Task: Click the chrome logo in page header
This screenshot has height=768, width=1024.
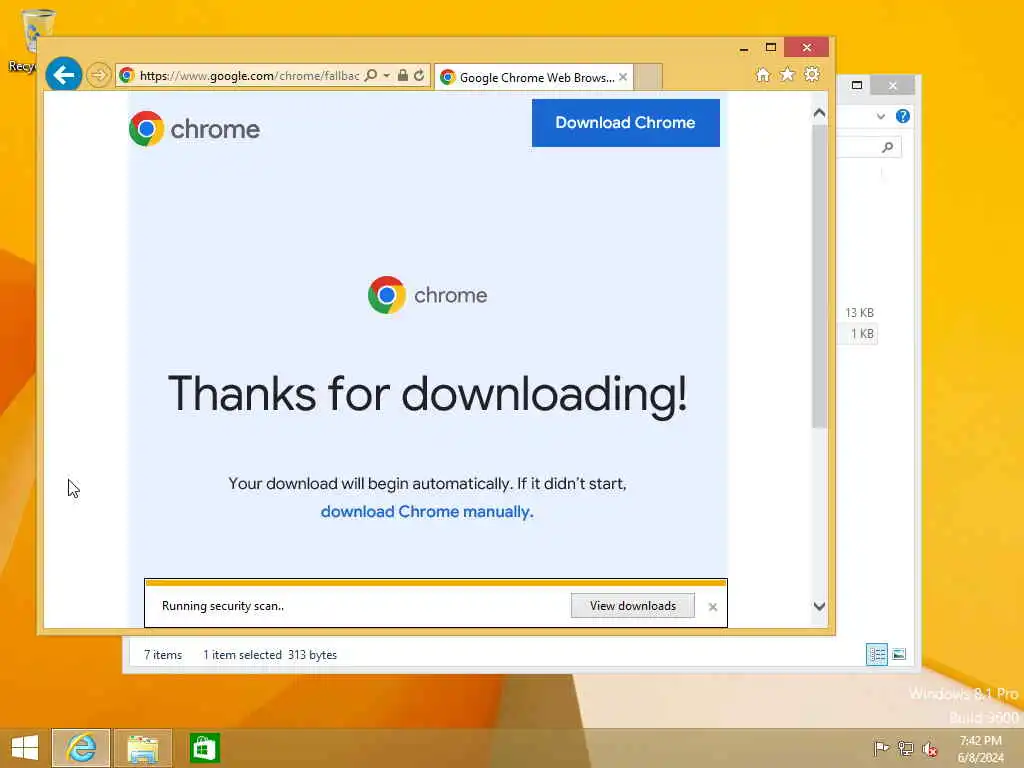Action: click(195, 129)
